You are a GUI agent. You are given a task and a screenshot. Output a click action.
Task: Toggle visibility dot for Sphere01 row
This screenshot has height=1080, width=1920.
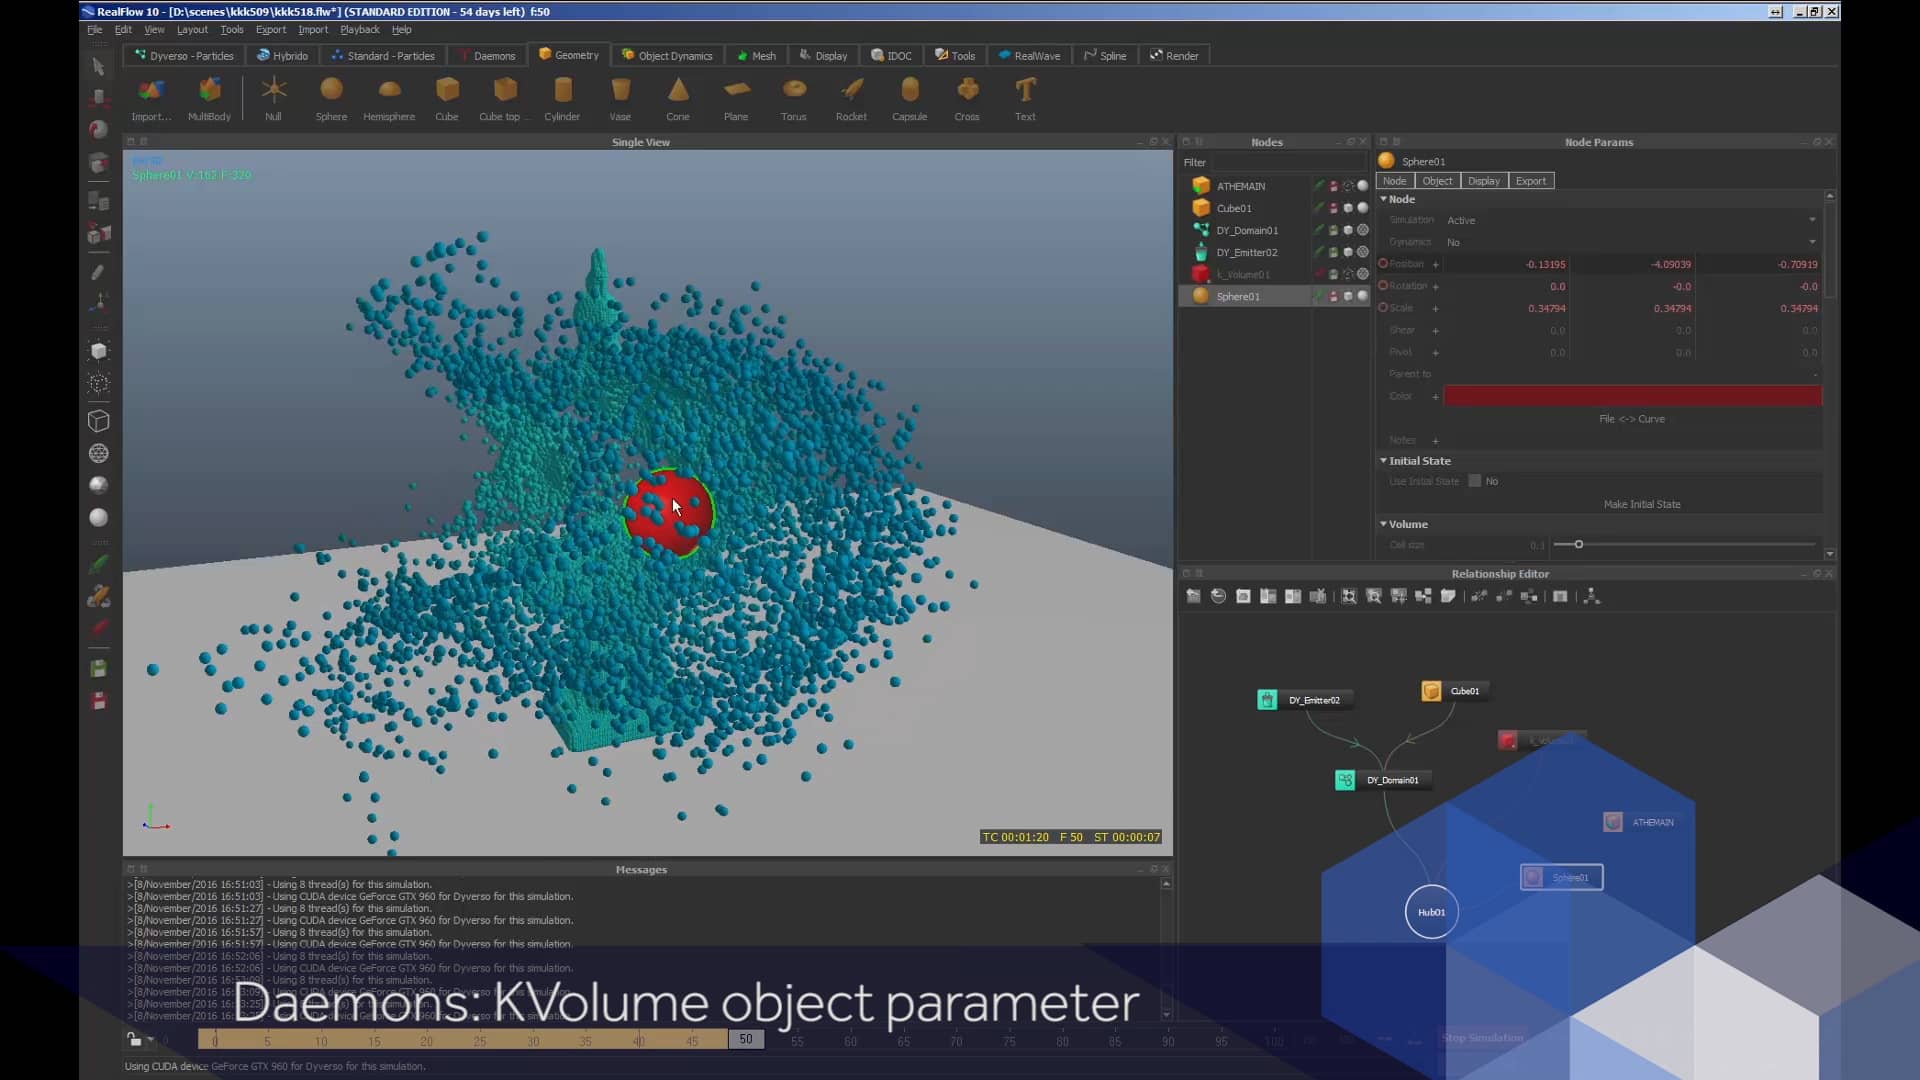1362,296
